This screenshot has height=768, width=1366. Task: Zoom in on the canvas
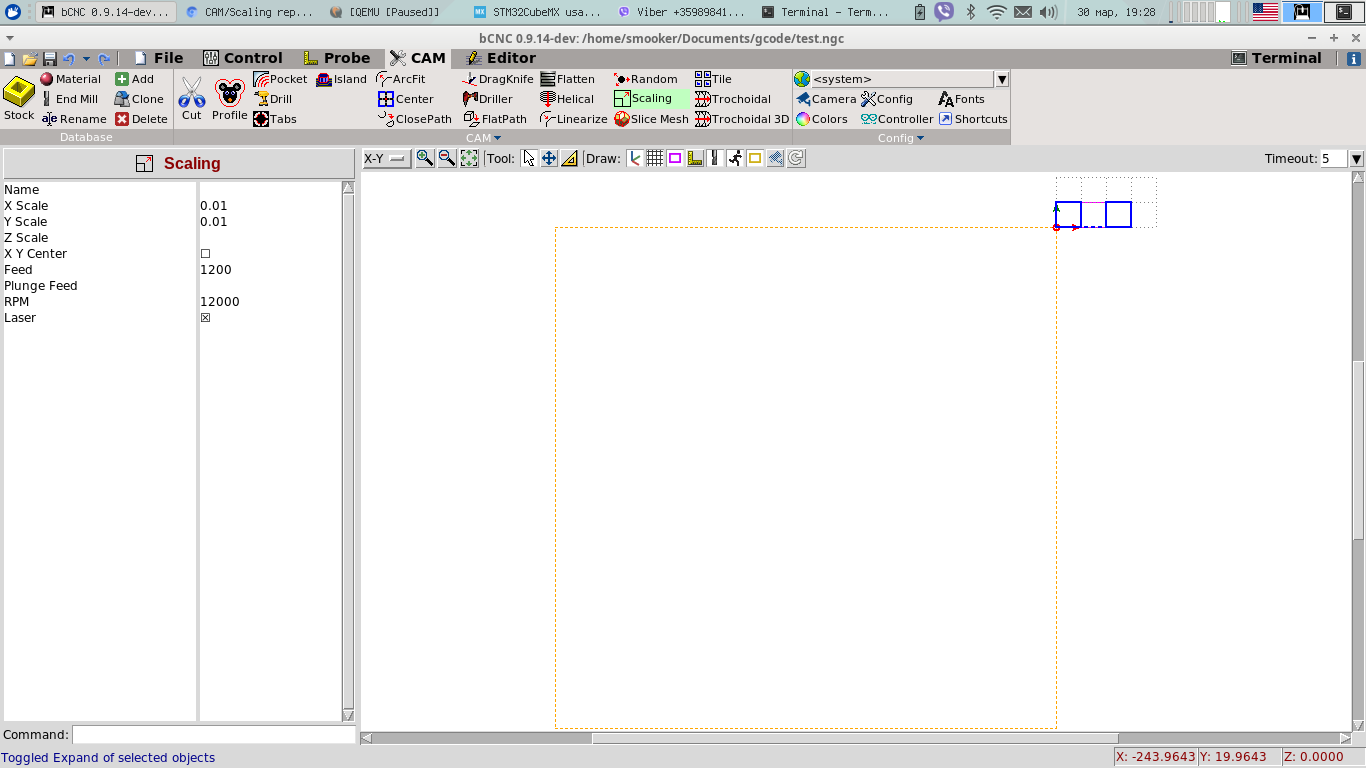coord(425,158)
